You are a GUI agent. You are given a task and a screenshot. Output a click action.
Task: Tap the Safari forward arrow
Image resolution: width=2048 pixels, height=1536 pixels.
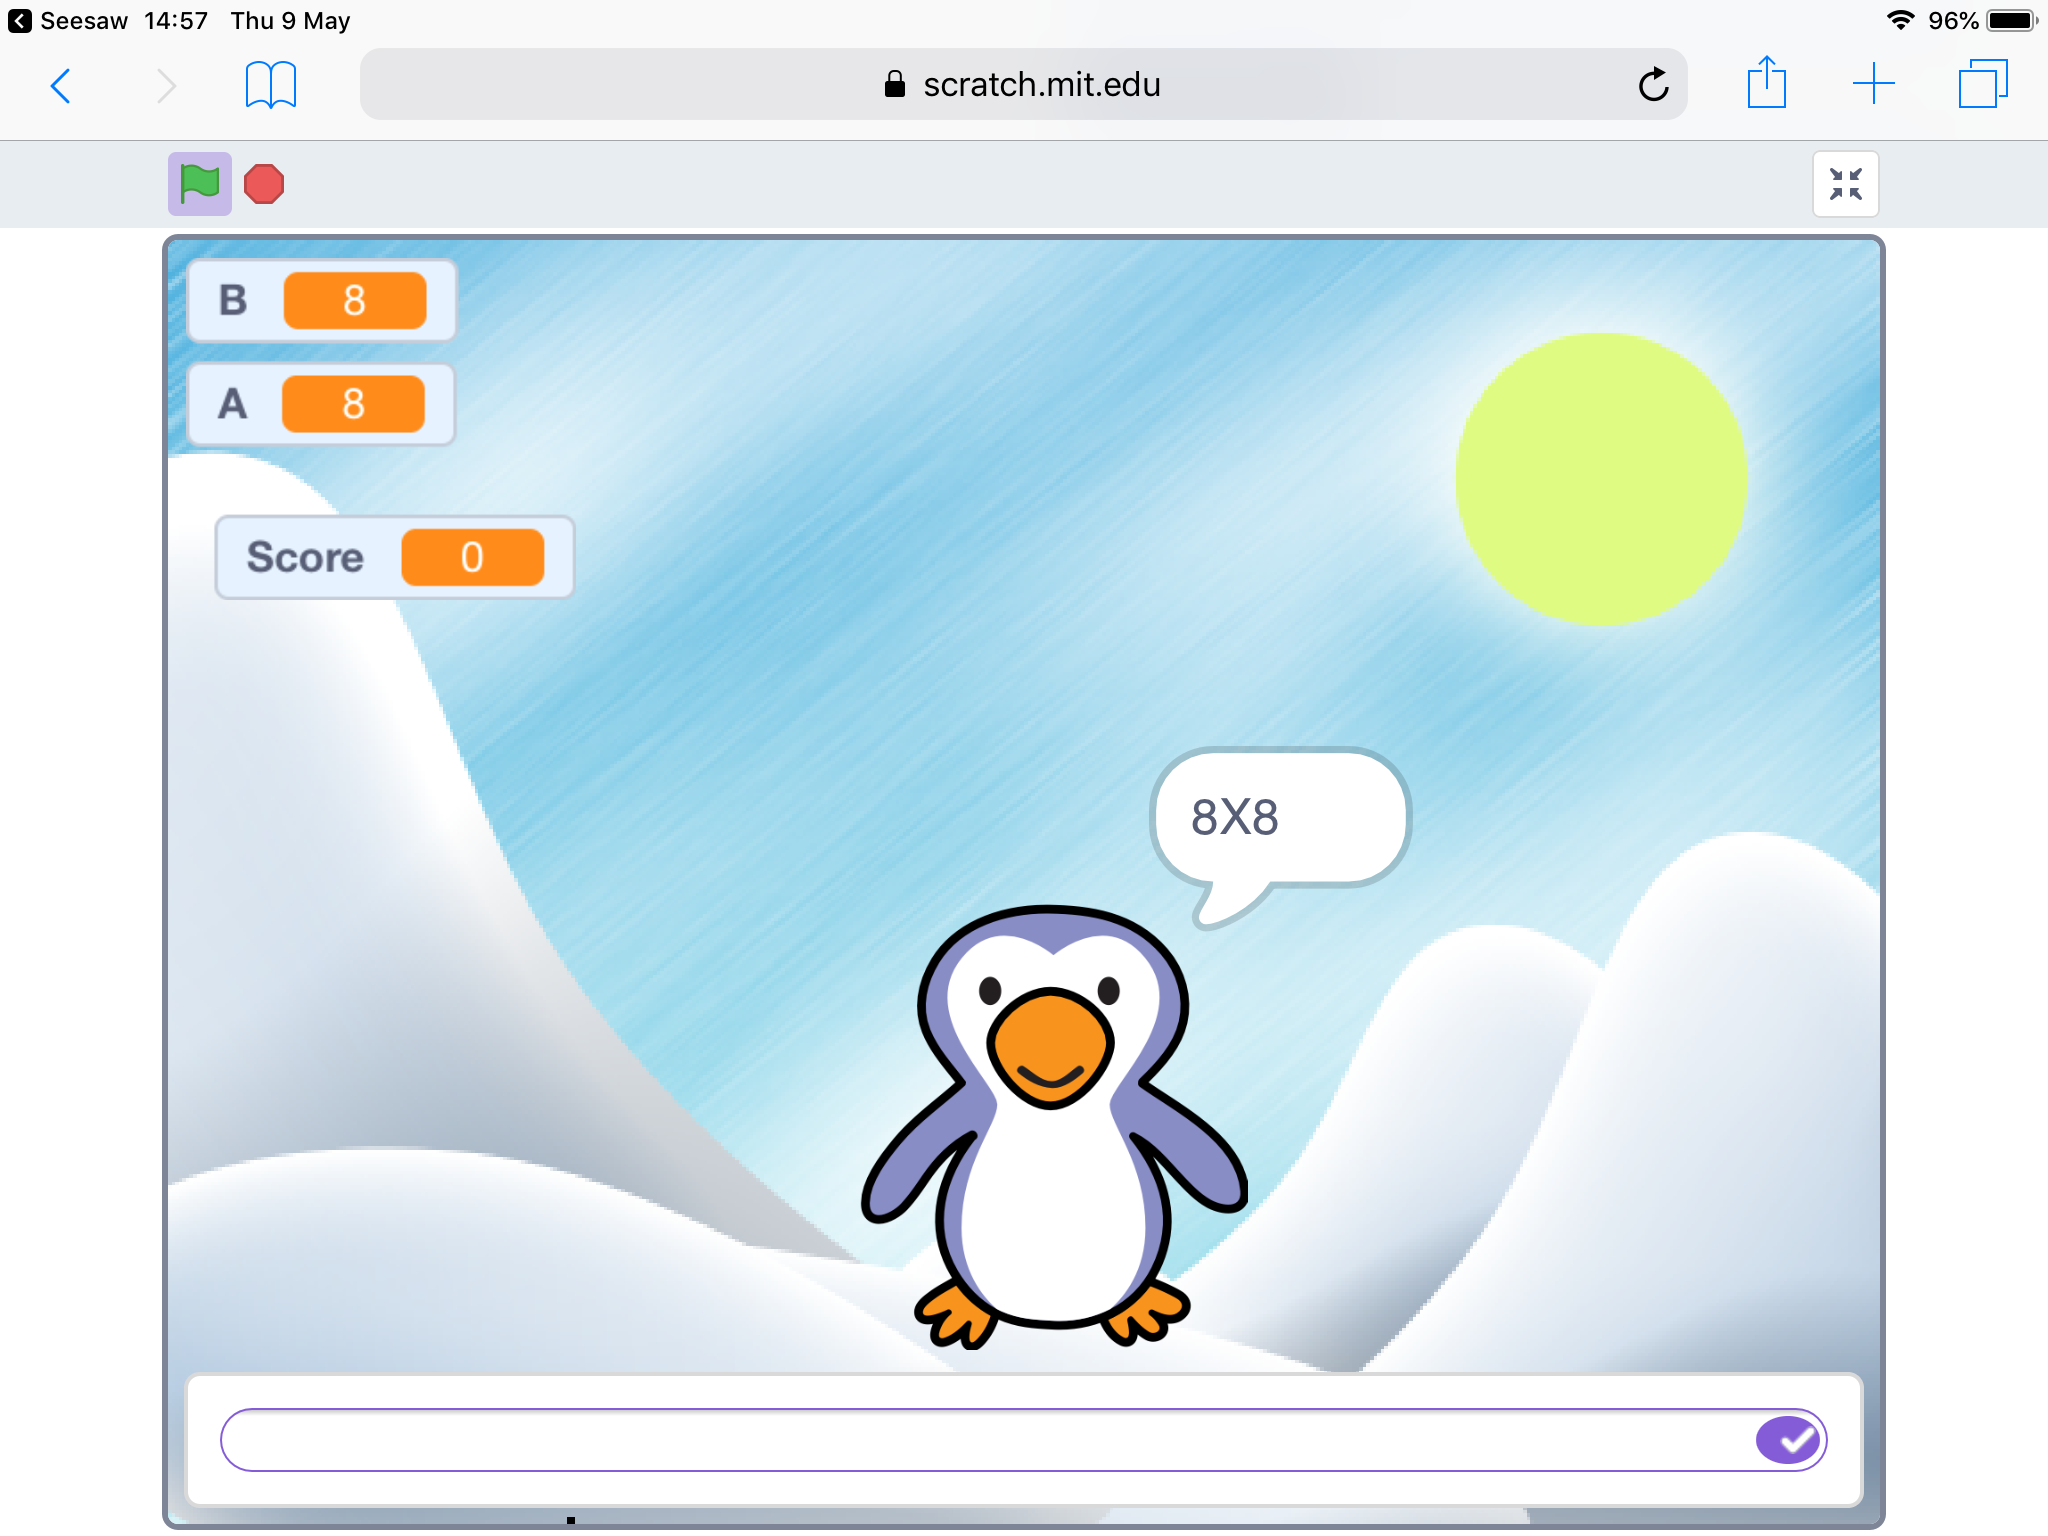166,86
